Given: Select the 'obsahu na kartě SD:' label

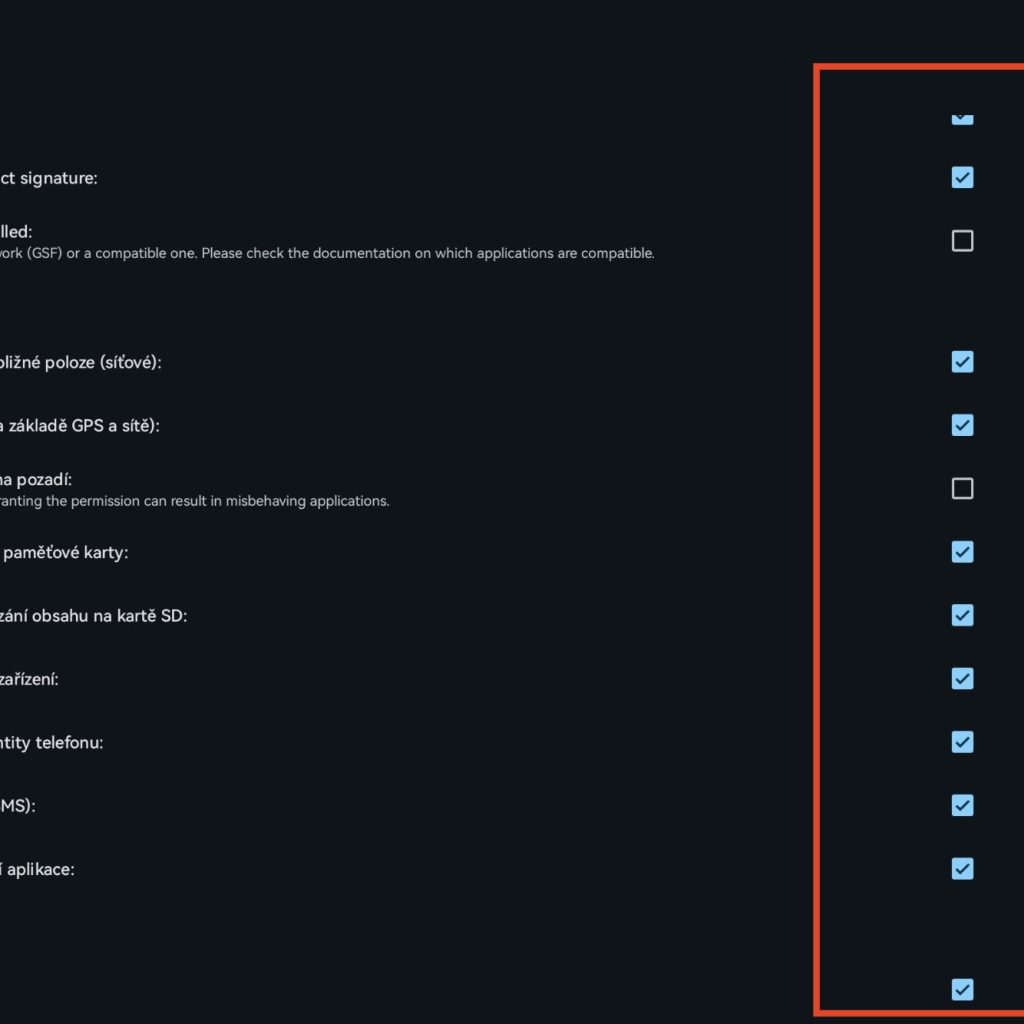Looking at the screenshot, I should click(93, 615).
